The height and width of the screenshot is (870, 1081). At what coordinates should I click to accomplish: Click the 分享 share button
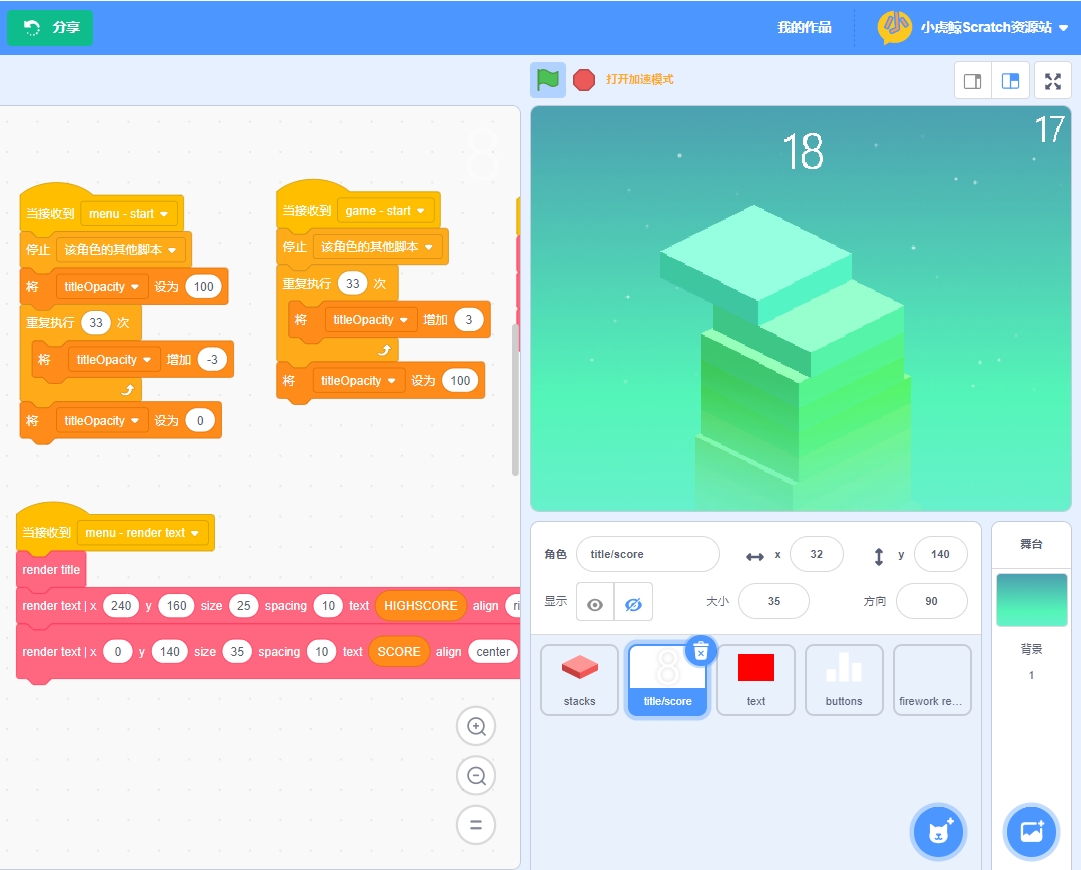coord(50,27)
